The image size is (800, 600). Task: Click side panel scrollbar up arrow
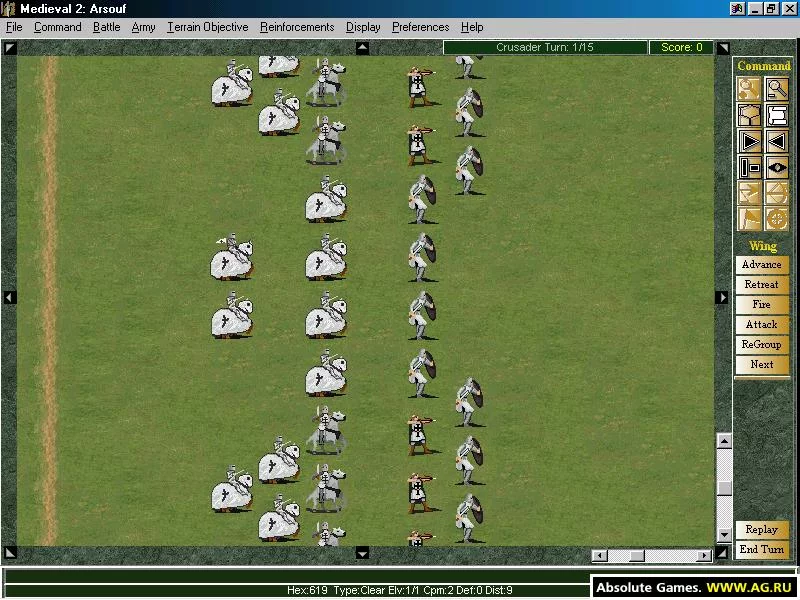(724, 440)
